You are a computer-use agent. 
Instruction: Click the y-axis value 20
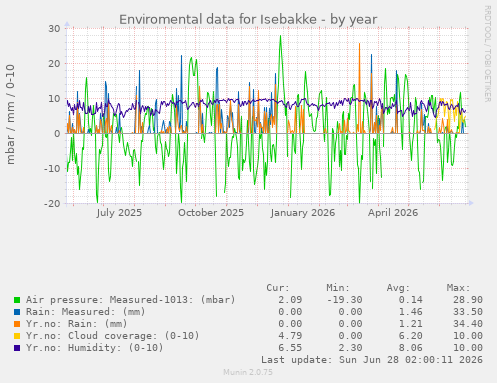tap(54, 64)
